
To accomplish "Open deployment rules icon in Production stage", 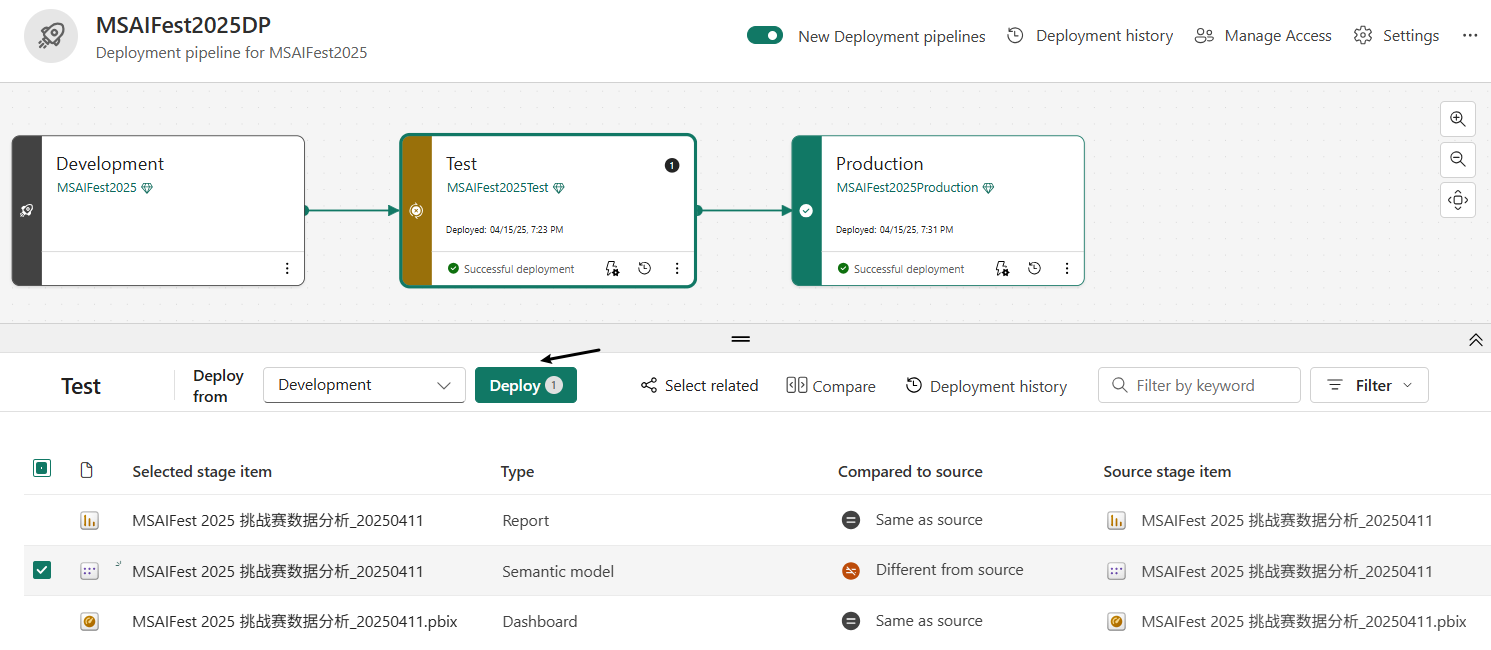I will (x=1002, y=269).
